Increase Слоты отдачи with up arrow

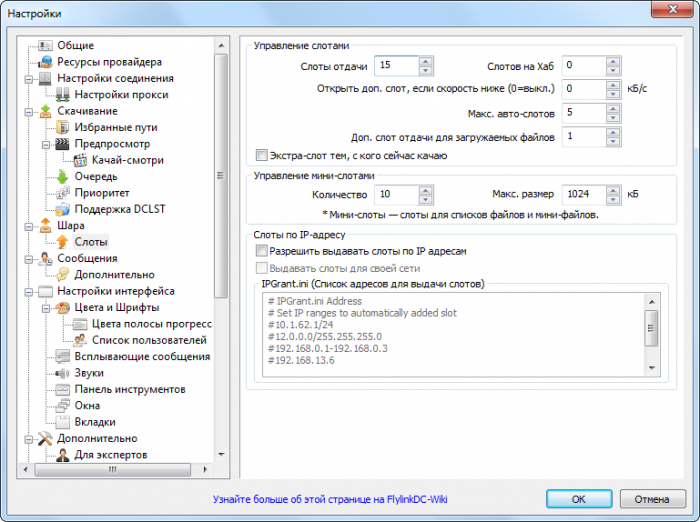[x=426, y=61]
